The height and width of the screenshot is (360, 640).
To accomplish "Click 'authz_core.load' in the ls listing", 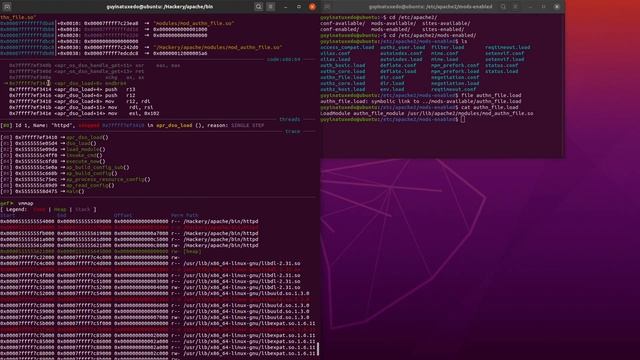I will pos(343,83).
